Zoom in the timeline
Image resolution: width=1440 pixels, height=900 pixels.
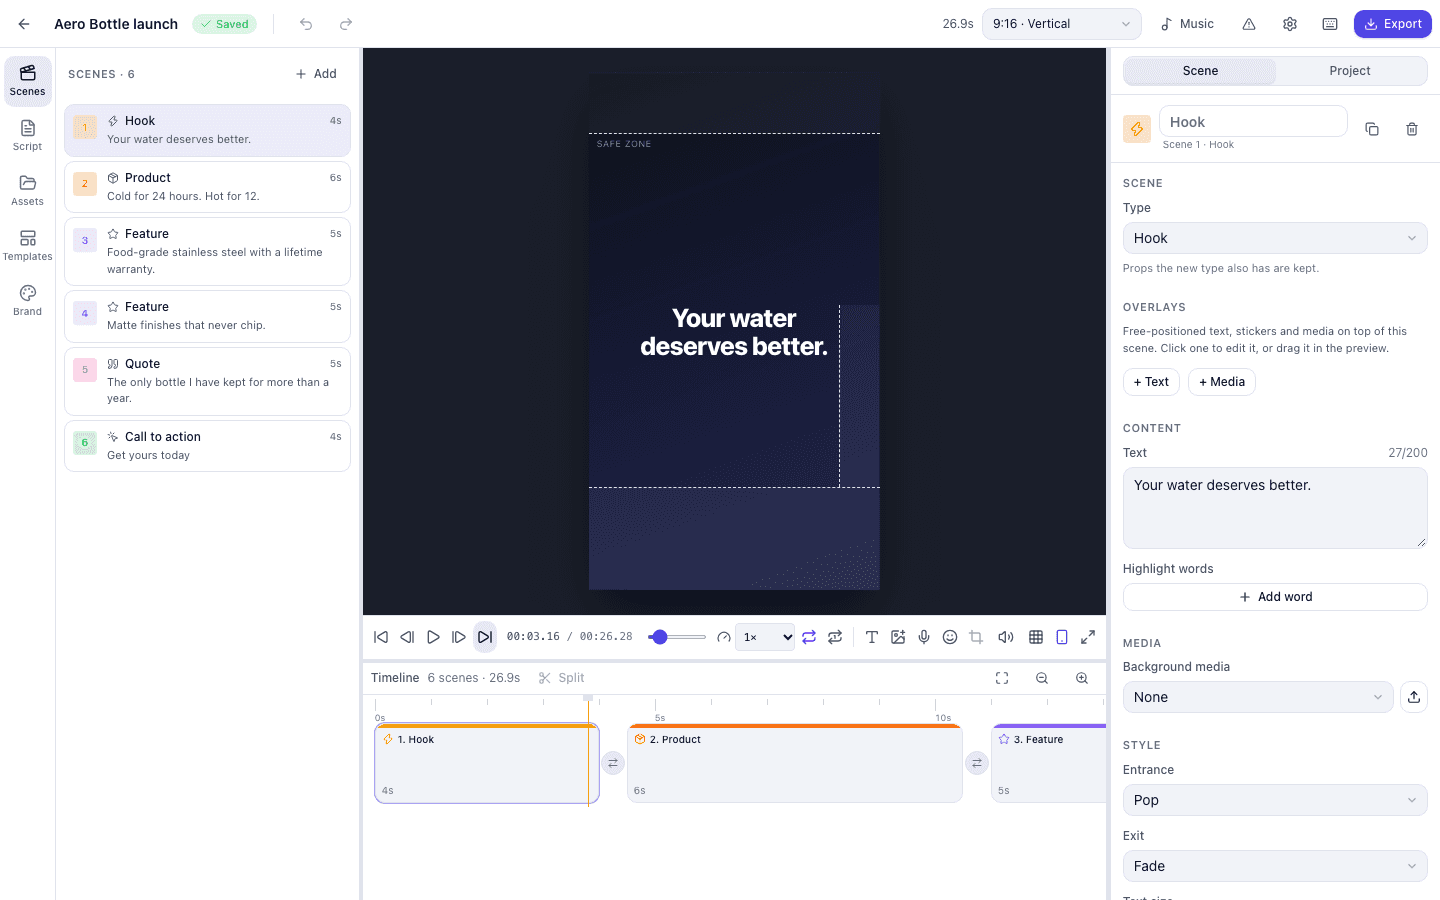pyautogui.click(x=1082, y=678)
